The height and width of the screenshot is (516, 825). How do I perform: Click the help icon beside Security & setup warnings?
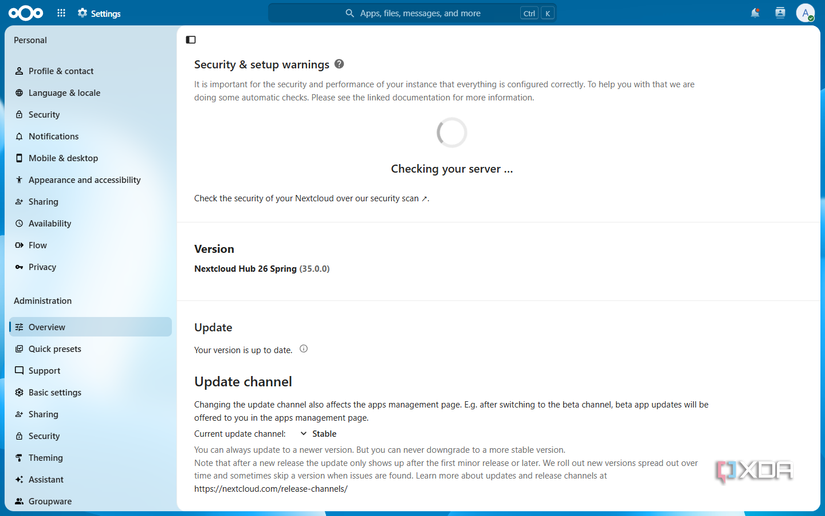tap(339, 64)
